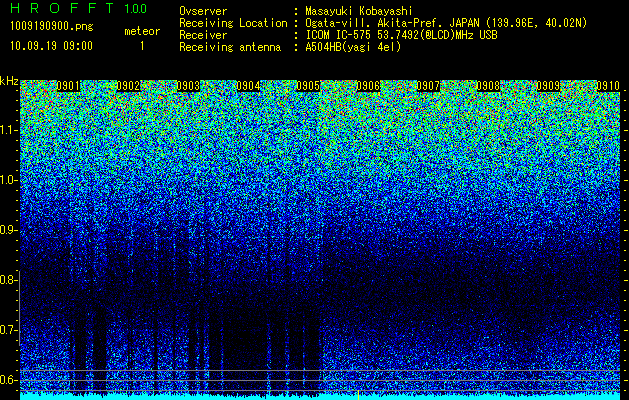This screenshot has height=400, width=629.
Task: Select the 0909 time marker
Action: (548, 86)
